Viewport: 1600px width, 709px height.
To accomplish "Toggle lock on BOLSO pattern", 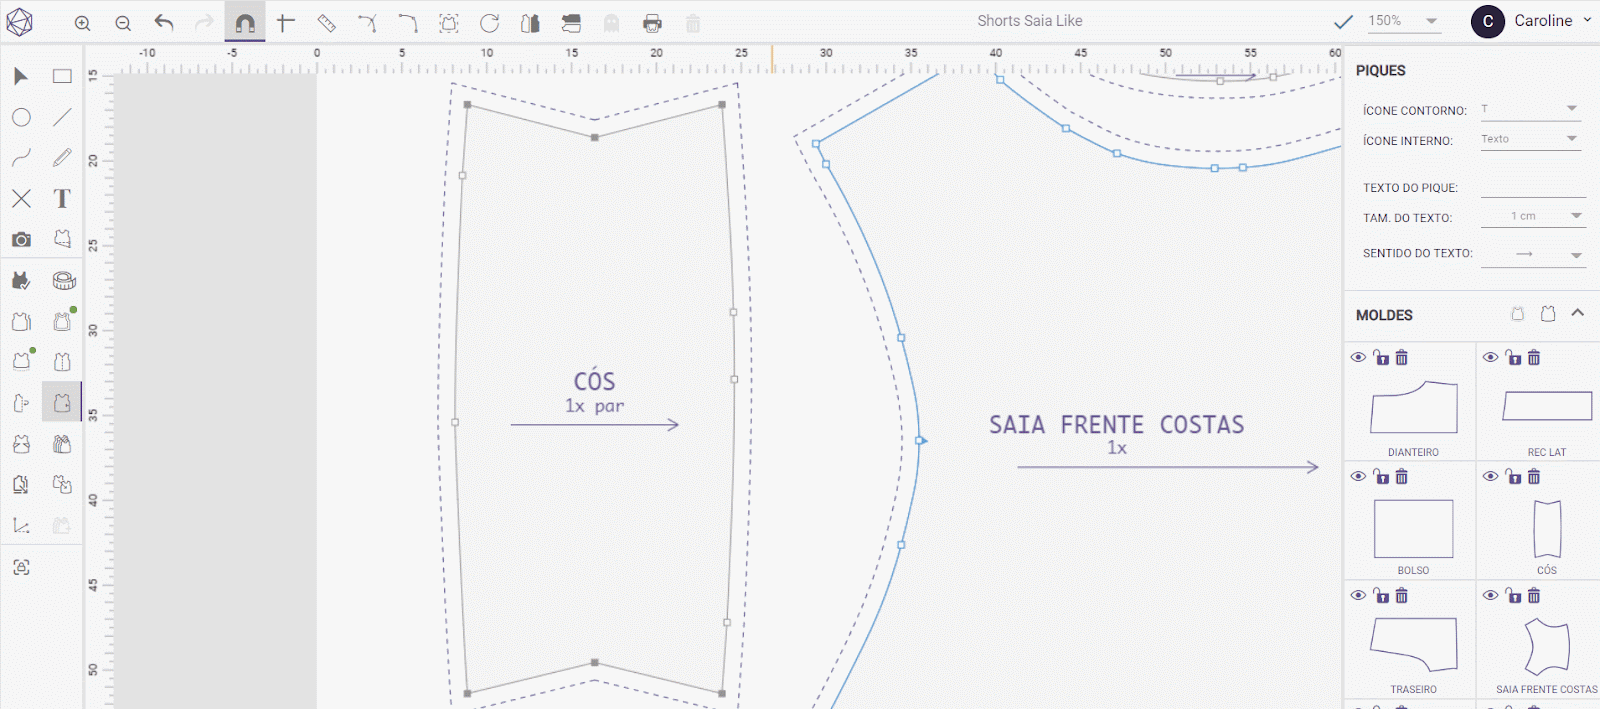I will pyautogui.click(x=1381, y=476).
